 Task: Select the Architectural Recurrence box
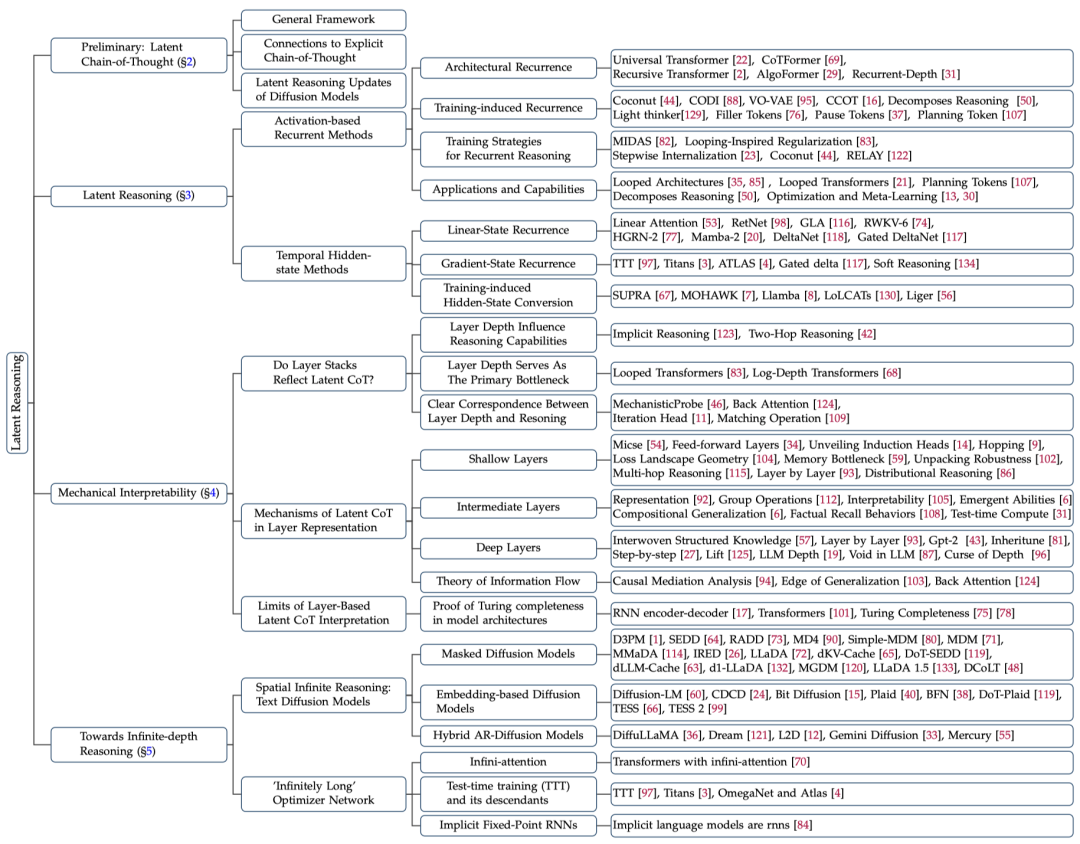tap(508, 68)
